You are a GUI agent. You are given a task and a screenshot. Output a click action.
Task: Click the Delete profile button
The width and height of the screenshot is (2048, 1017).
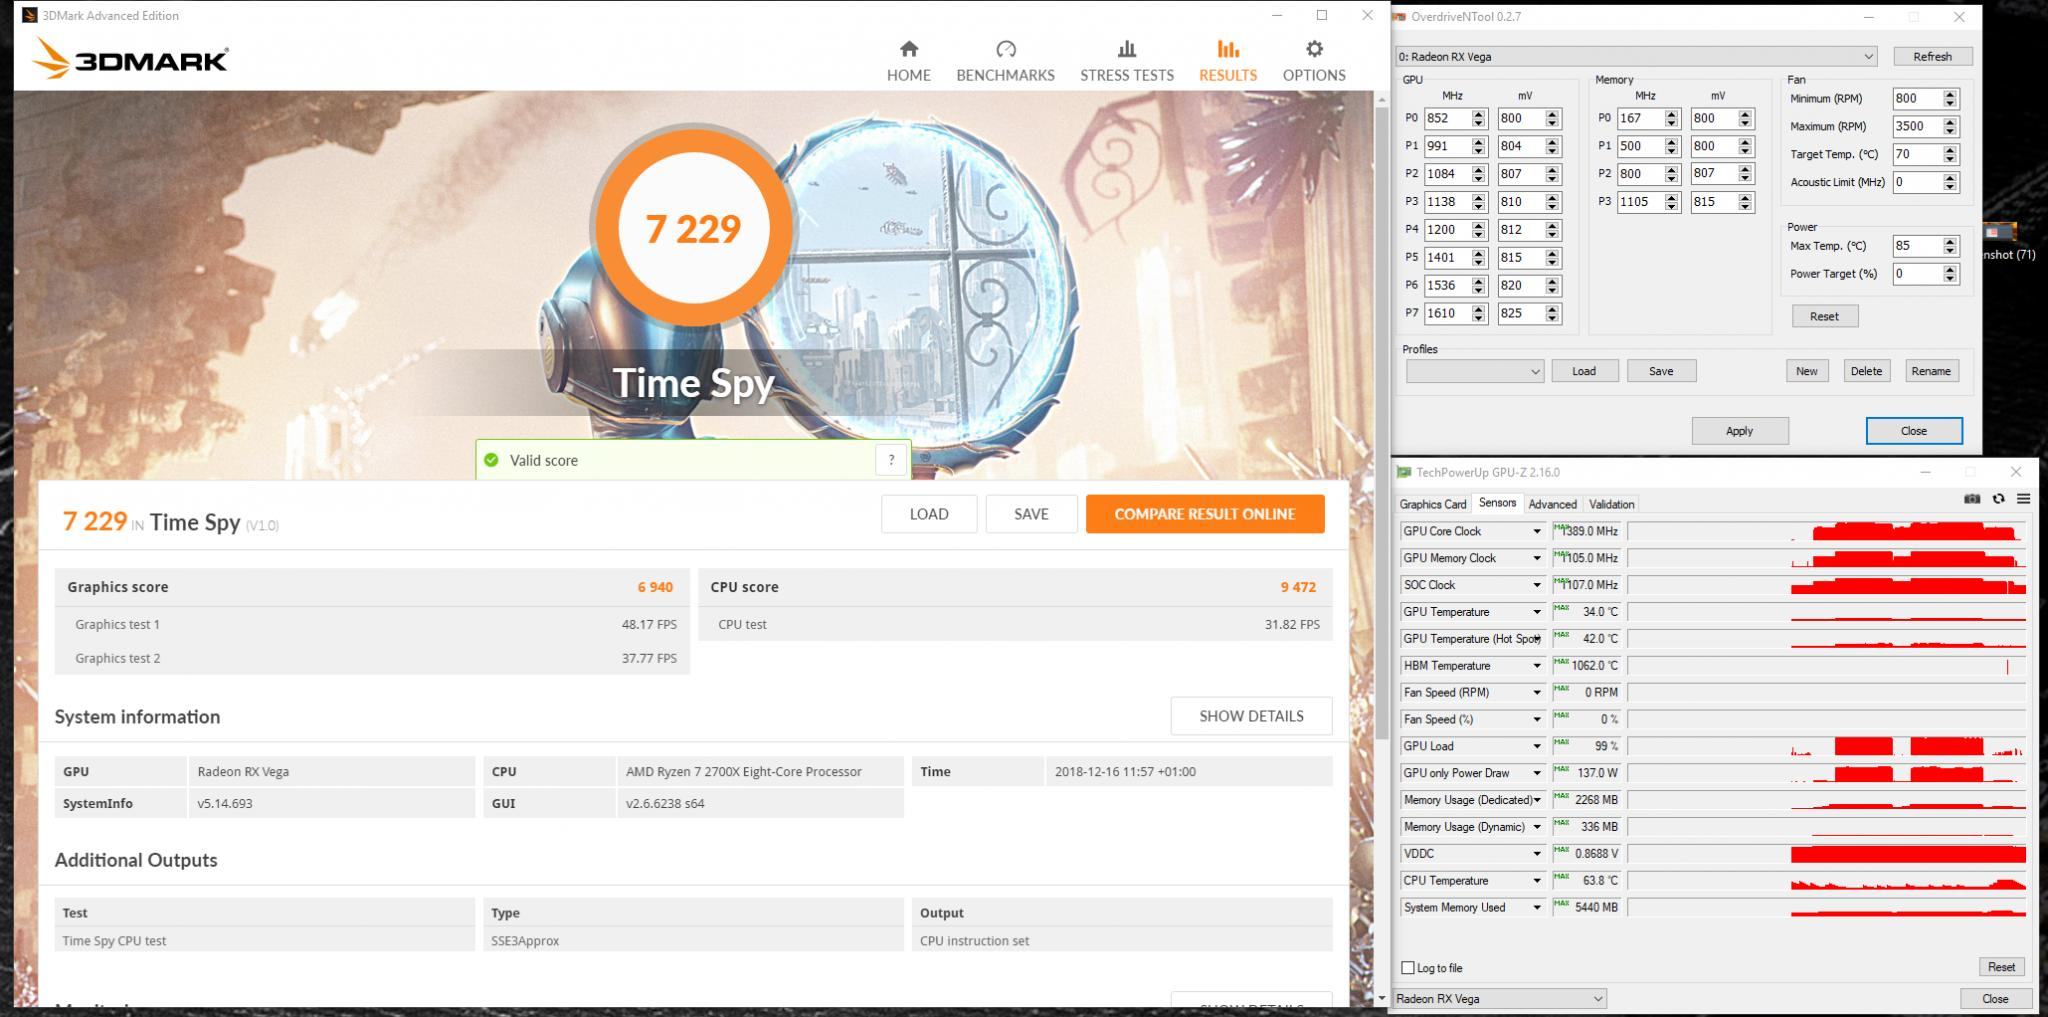tap(1866, 371)
